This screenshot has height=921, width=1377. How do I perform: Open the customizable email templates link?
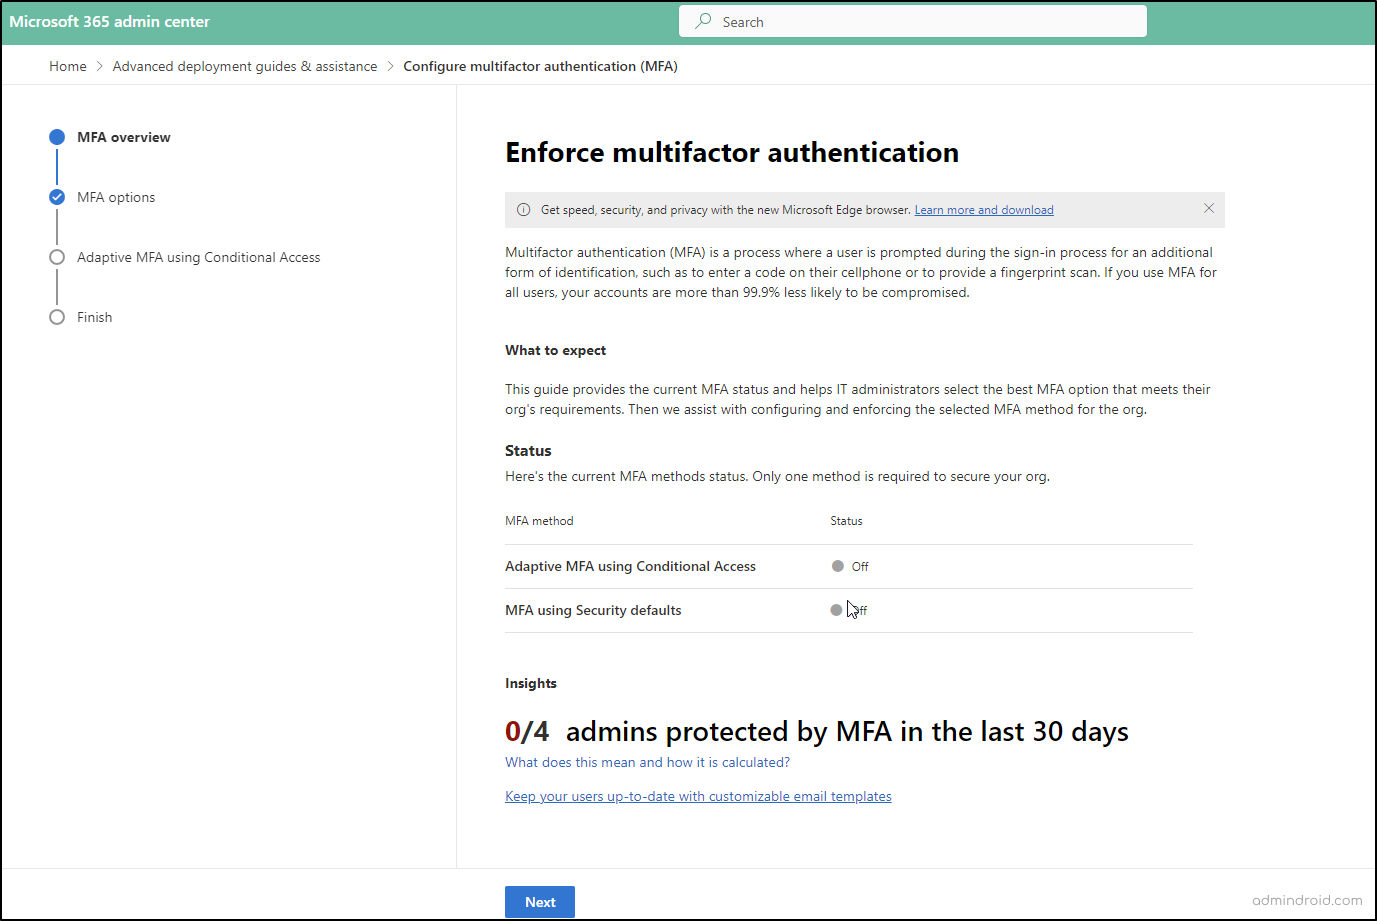pyautogui.click(x=698, y=796)
